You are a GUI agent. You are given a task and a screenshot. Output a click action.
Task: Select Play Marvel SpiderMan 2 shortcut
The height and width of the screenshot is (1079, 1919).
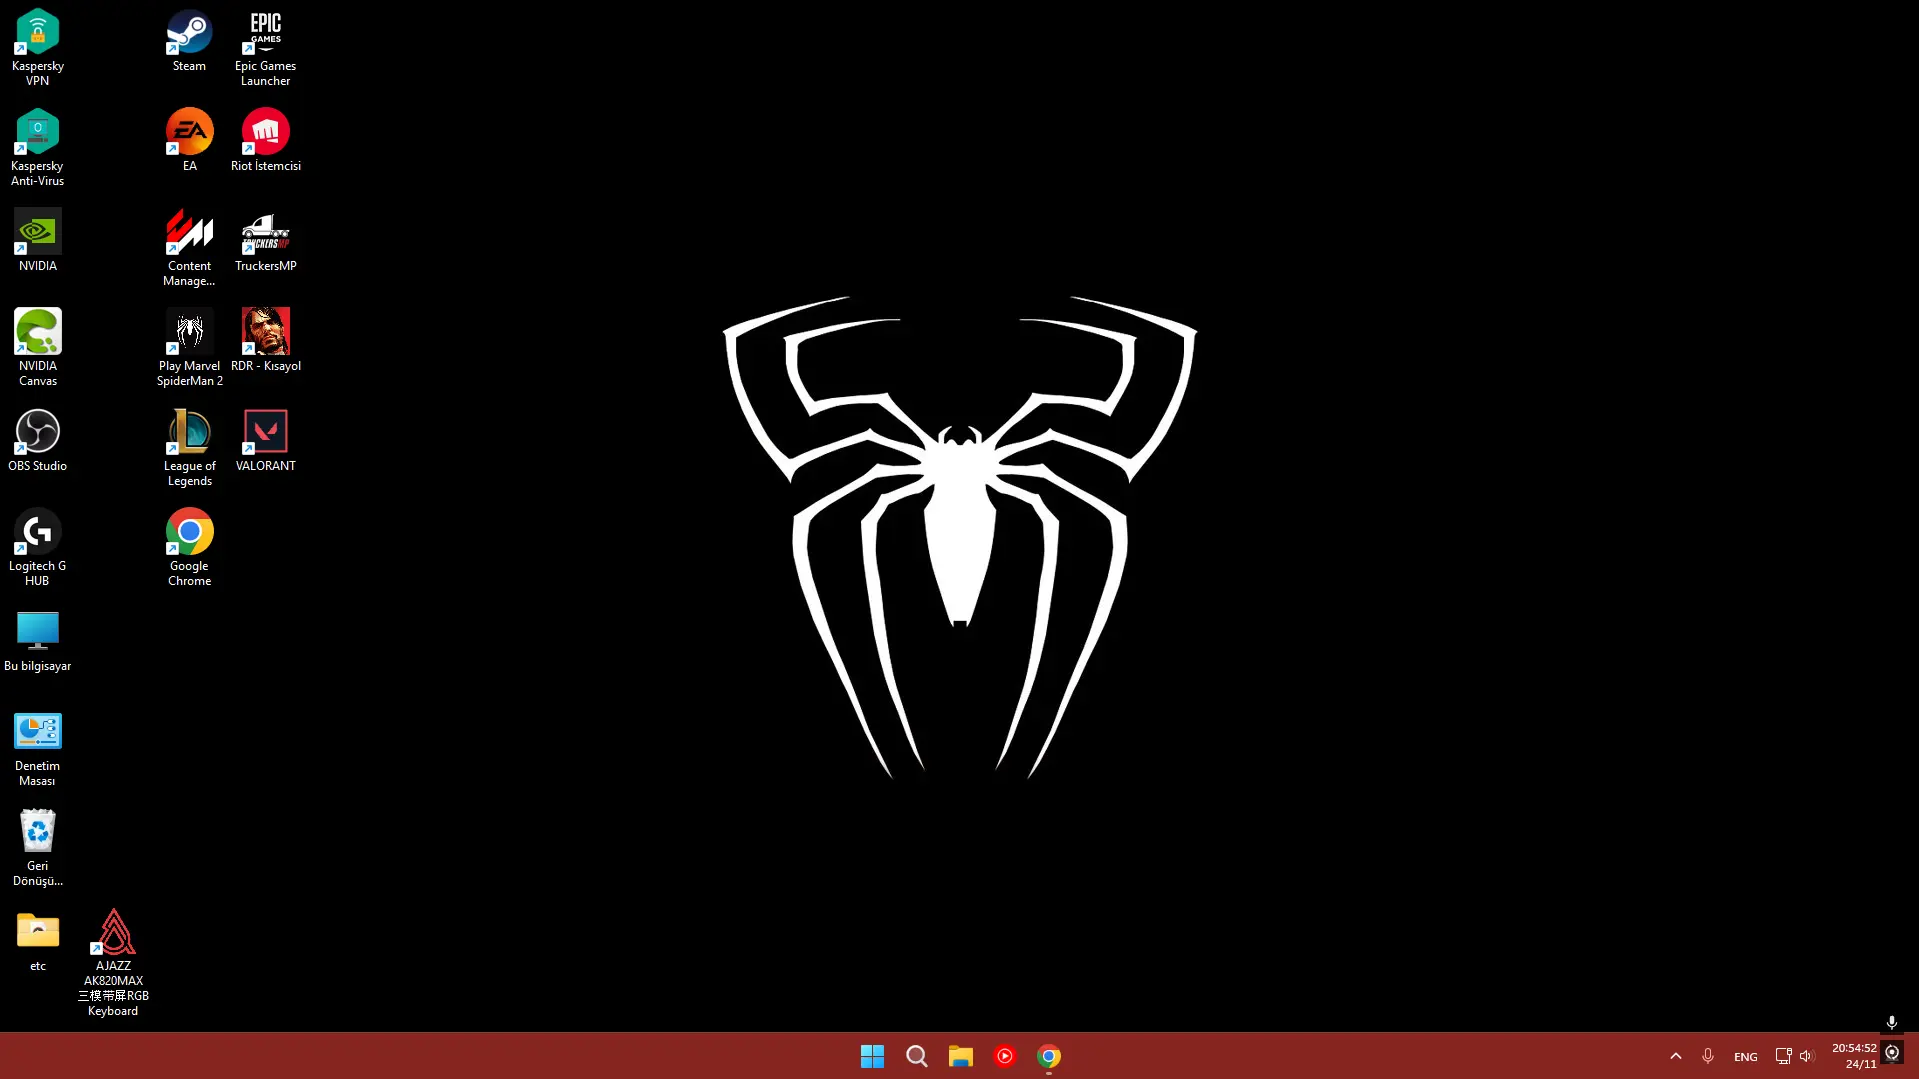[189, 347]
